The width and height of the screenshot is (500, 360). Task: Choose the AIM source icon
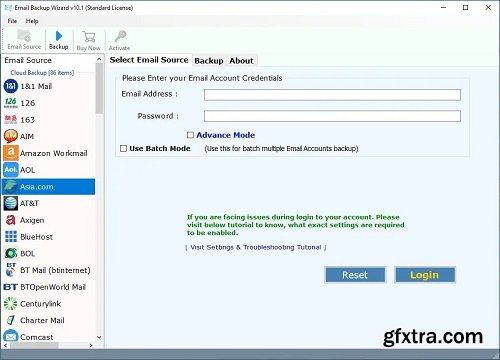coord(11,136)
